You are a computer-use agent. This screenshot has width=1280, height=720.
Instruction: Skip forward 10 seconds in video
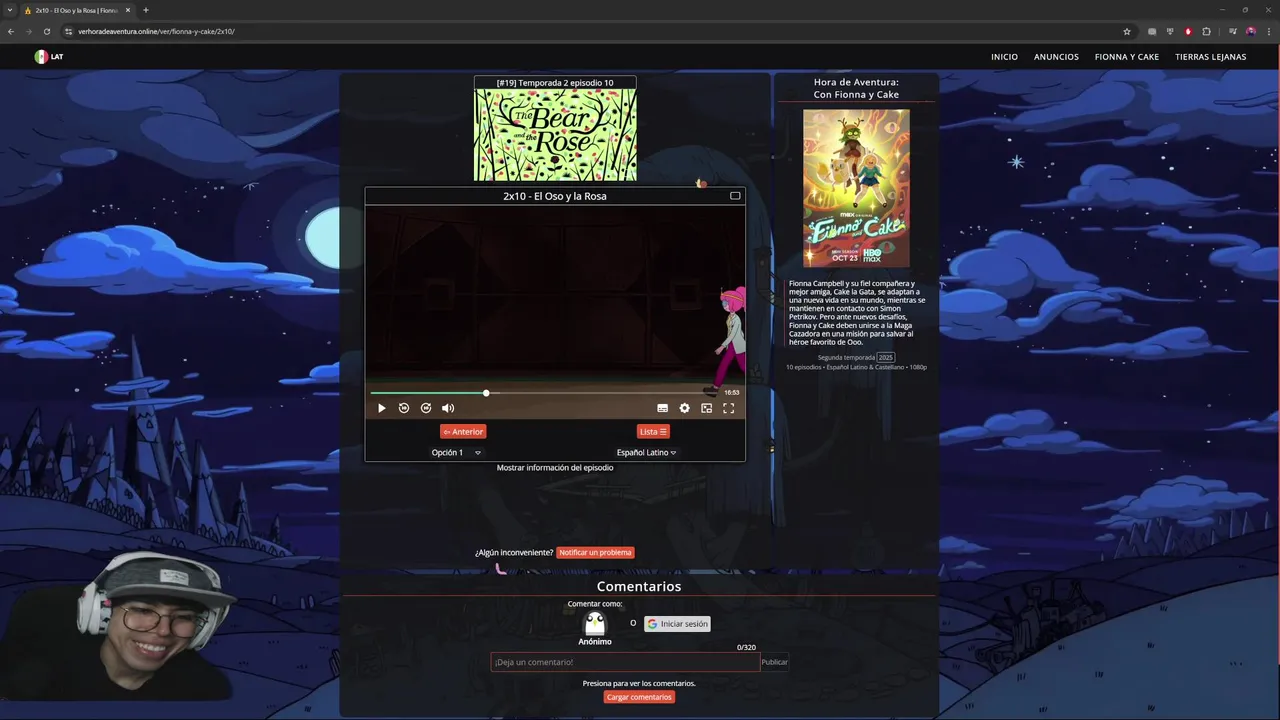(x=426, y=408)
